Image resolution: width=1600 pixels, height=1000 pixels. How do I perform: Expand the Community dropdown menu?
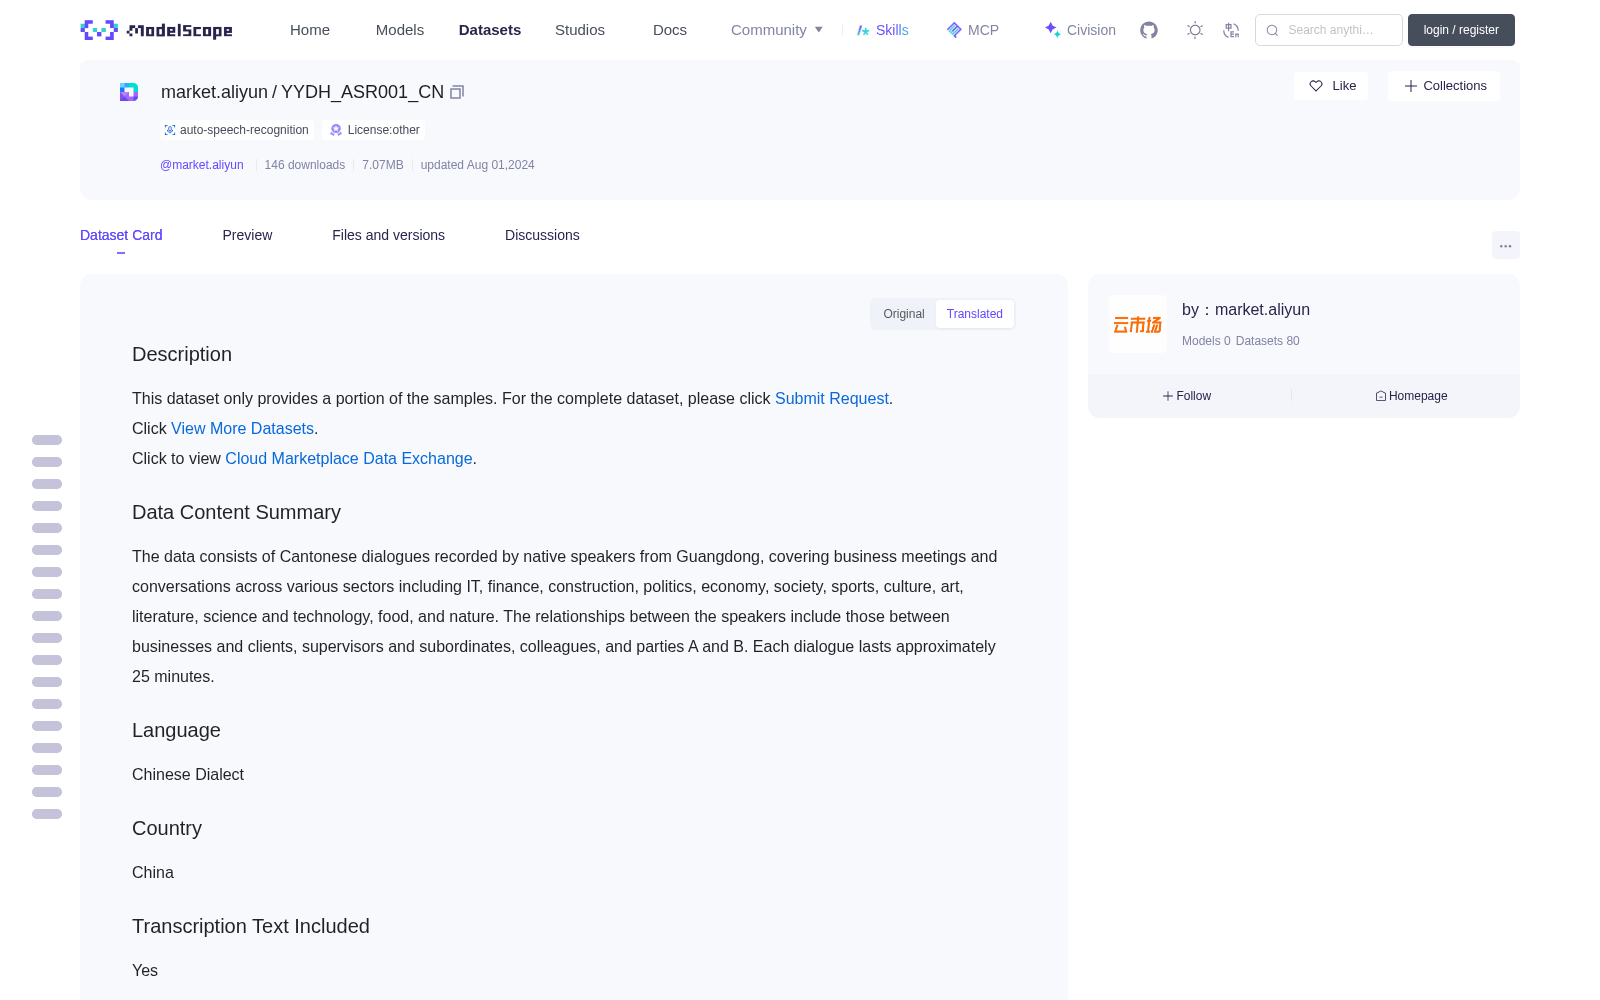pos(777,30)
